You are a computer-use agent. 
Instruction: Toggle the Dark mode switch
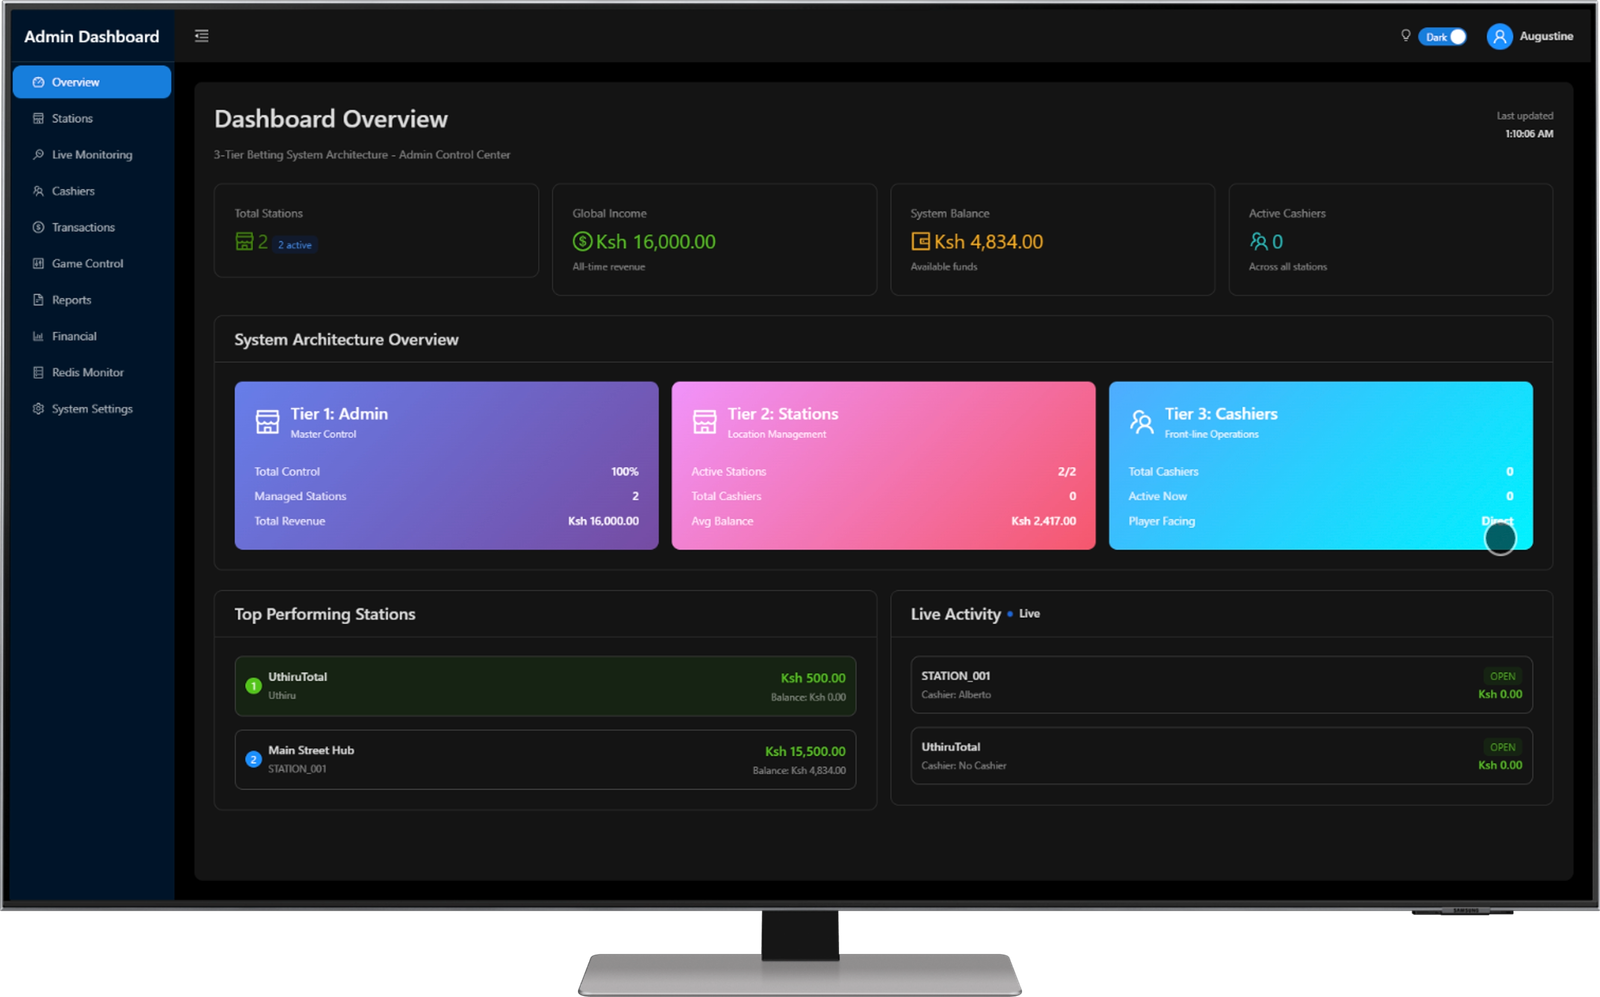1443,36
